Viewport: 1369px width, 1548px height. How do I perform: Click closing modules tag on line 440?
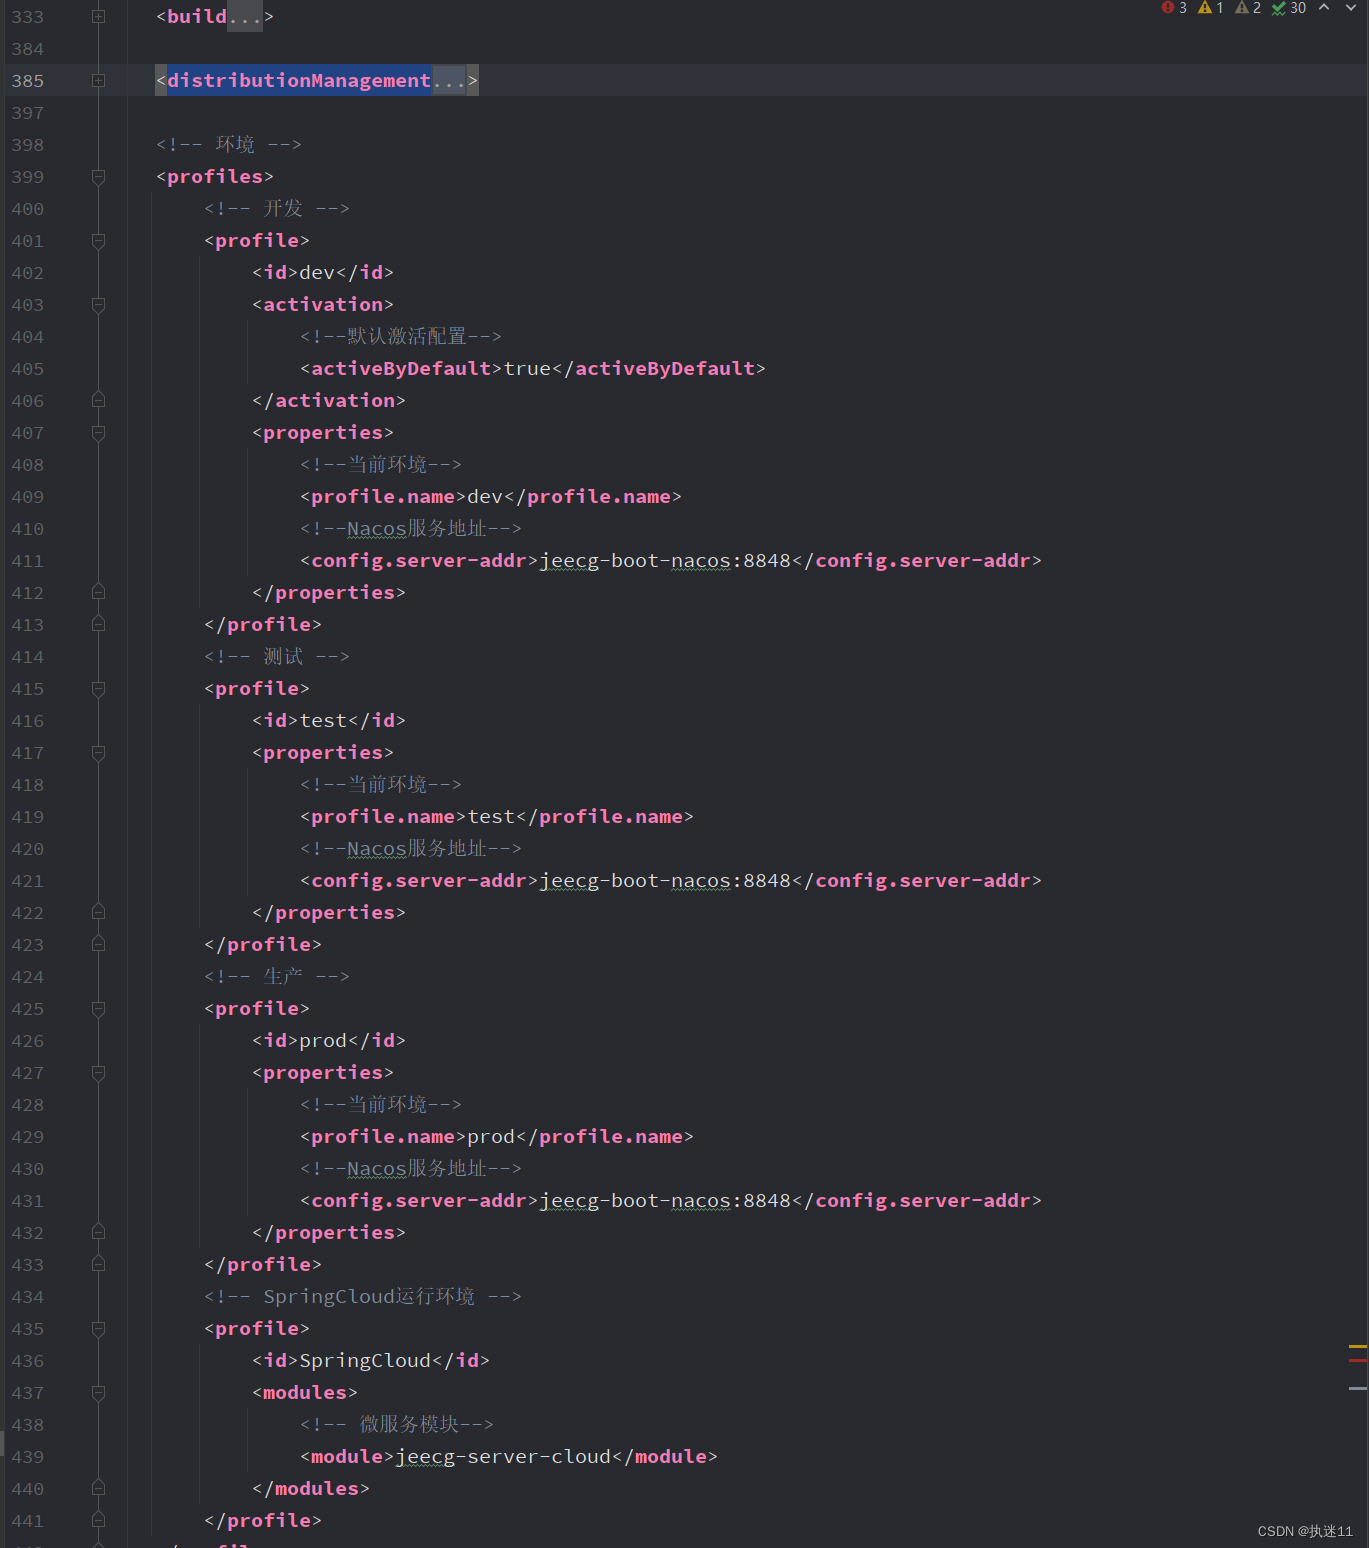(x=311, y=1488)
